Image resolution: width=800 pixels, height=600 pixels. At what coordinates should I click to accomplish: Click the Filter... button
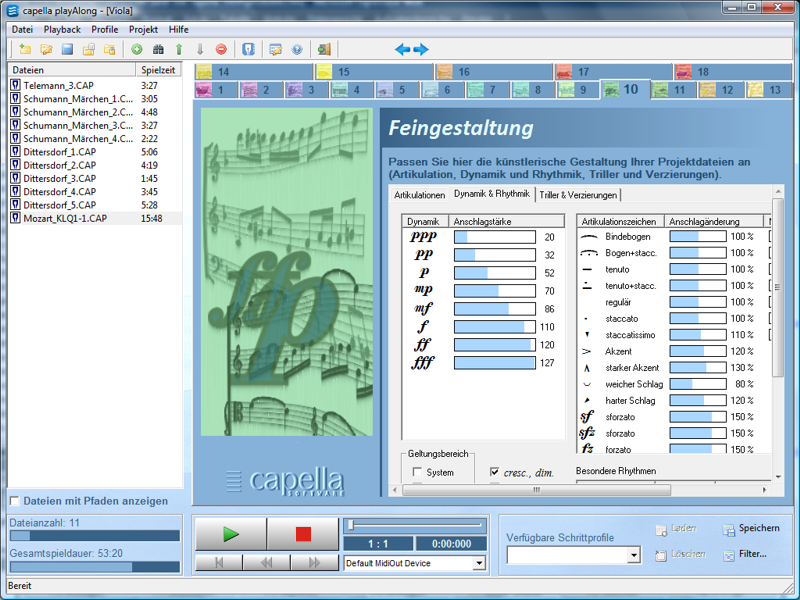pyautogui.click(x=745, y=554)
